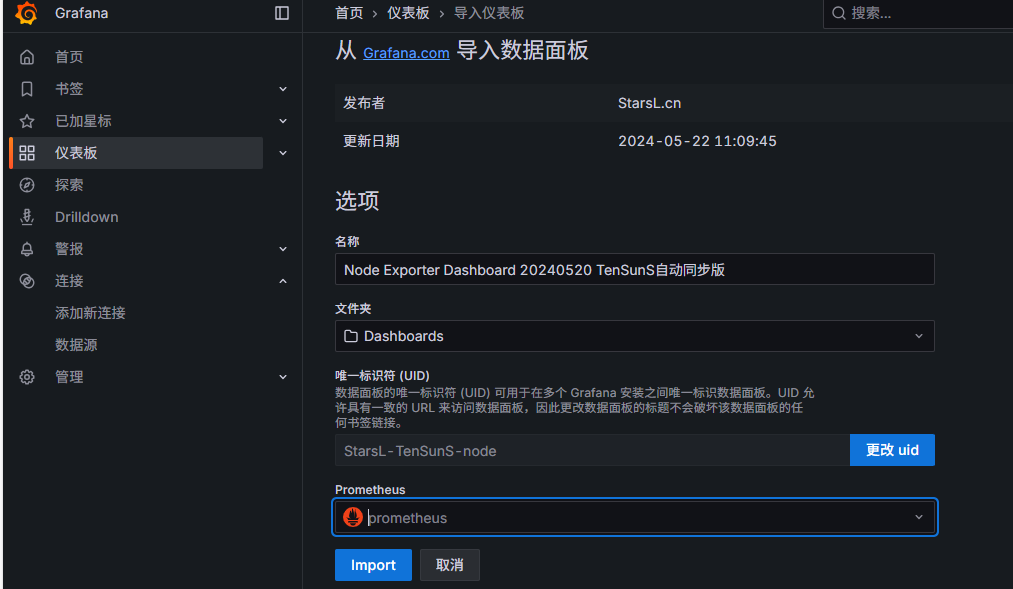
Task: Click the folder icon in Dashboards field
Action: click(351, 336)
